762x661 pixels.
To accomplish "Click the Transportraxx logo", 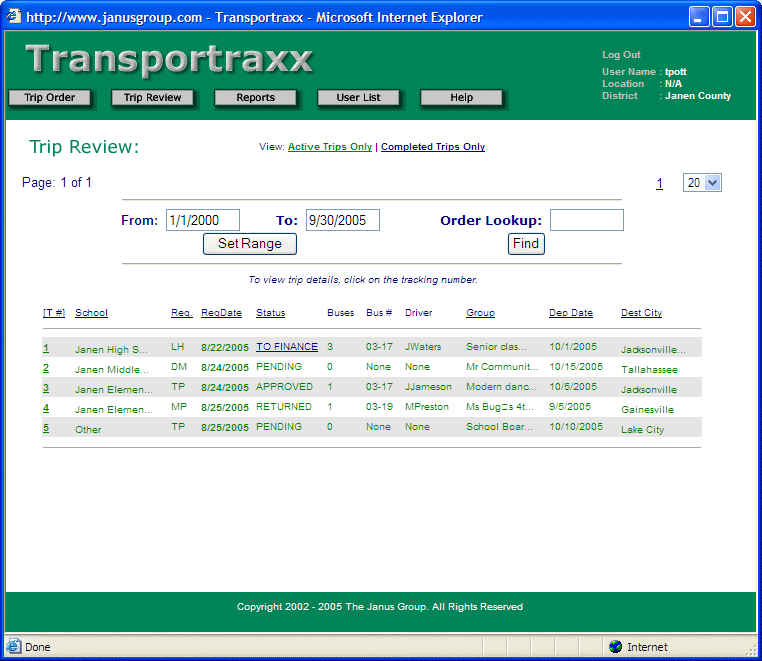I will [x=169, y=59].
